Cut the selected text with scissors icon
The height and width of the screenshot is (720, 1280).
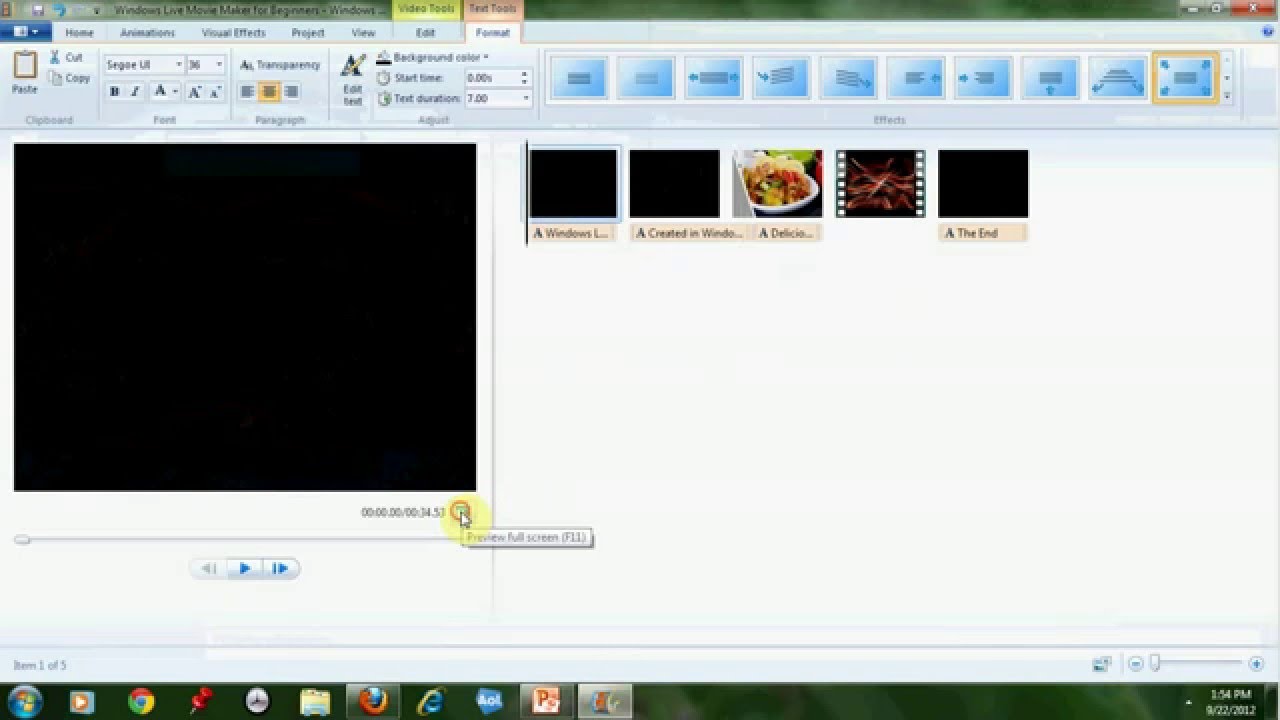click(x=55, y=57)
